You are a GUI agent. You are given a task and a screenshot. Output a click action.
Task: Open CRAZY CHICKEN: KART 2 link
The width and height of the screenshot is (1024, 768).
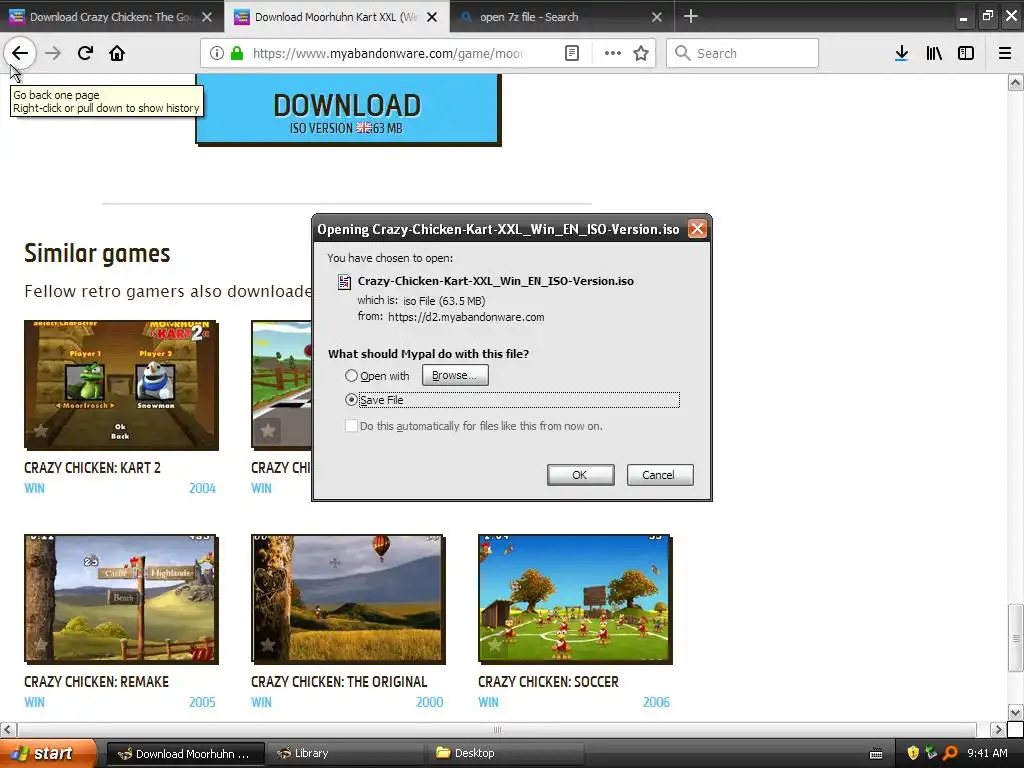coord(92,468)
